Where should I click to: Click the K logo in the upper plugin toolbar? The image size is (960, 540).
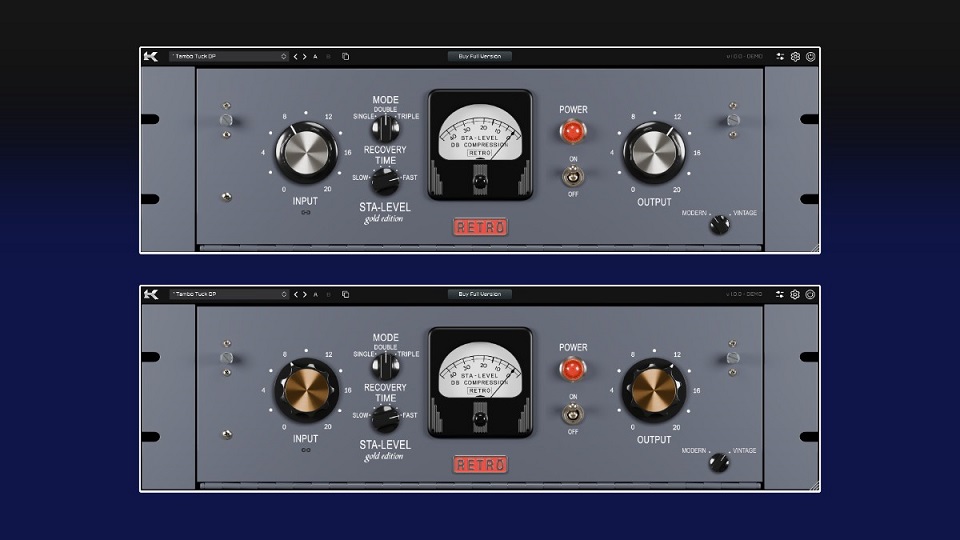(151, 57)
